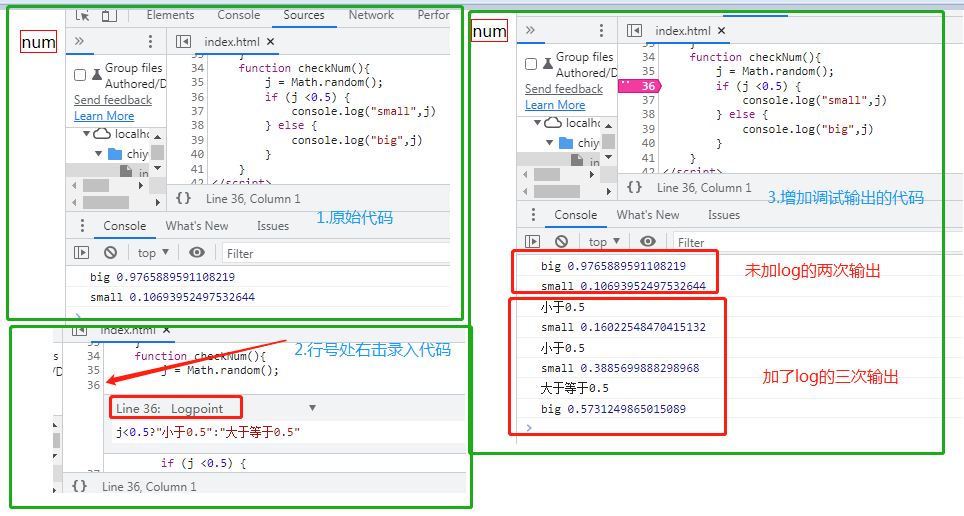Toggle device toolbar icon in top-left panel

pyautogui.click(x=109, y=15)
